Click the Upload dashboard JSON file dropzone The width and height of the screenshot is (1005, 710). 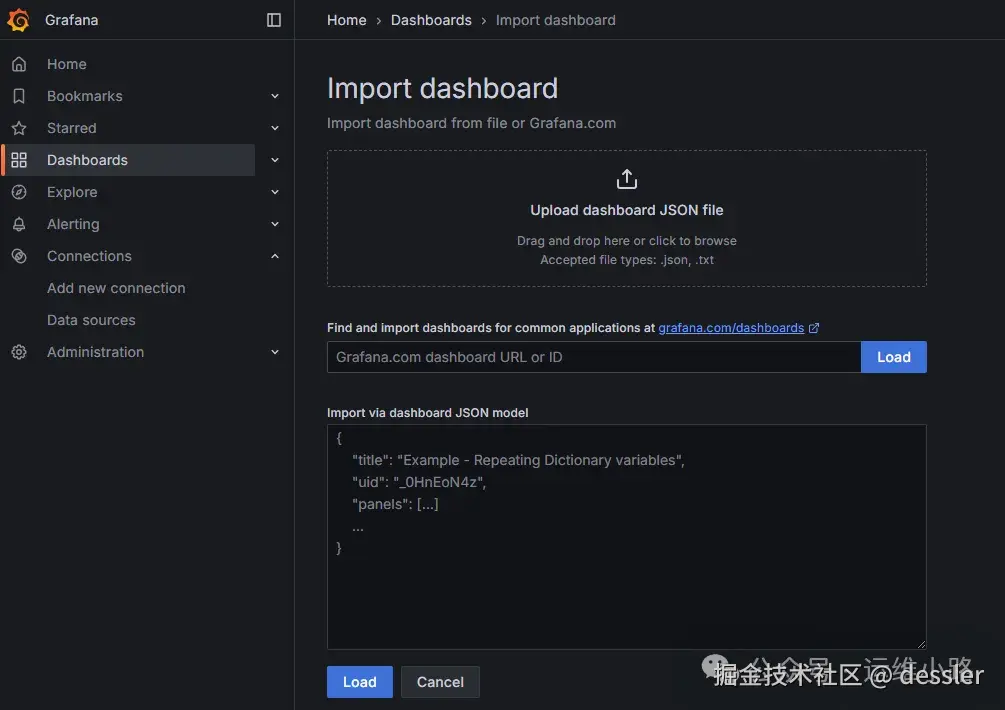[x=627, y=219]
